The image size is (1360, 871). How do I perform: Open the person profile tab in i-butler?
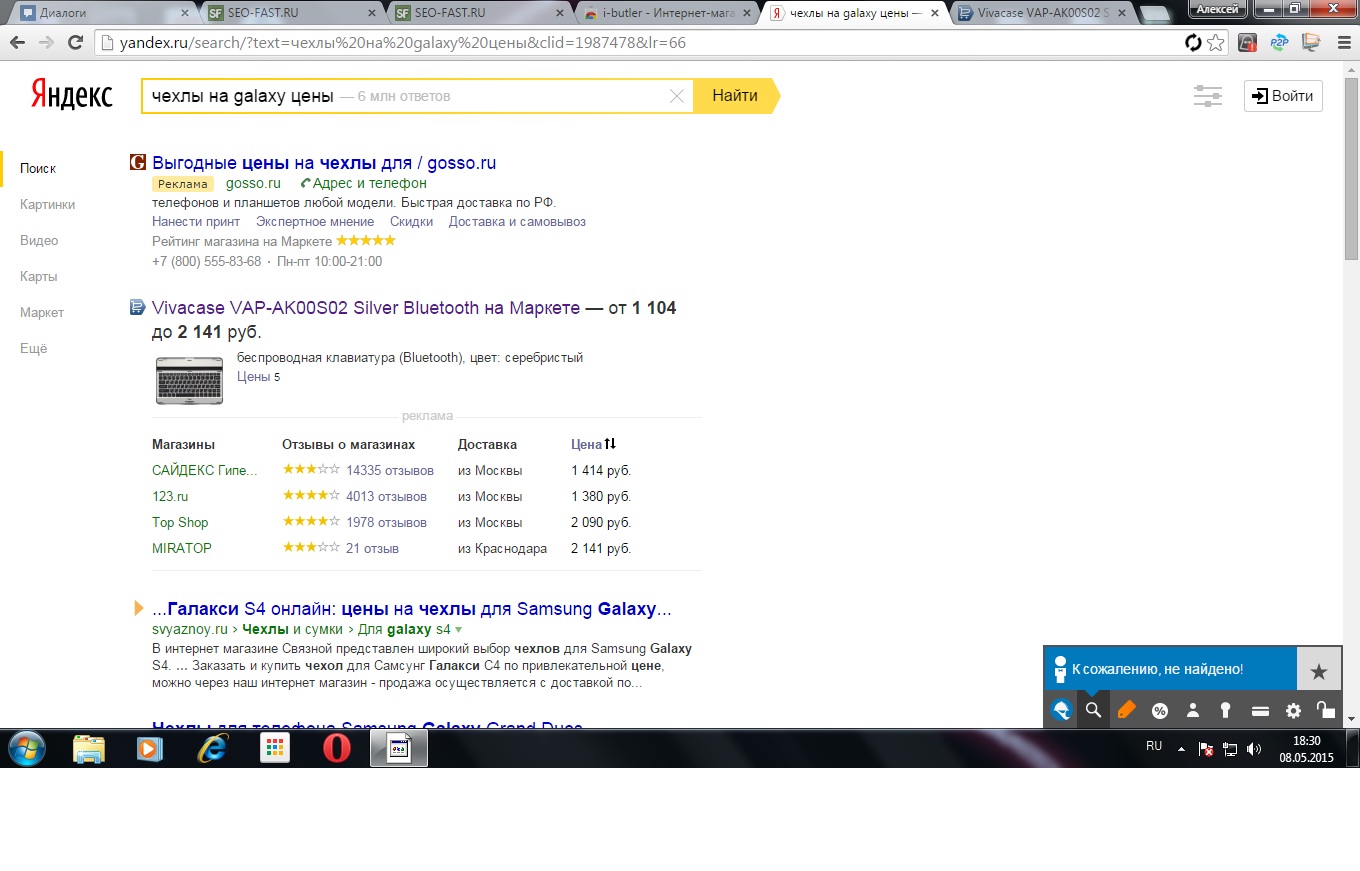click(x=1193, y=710)
